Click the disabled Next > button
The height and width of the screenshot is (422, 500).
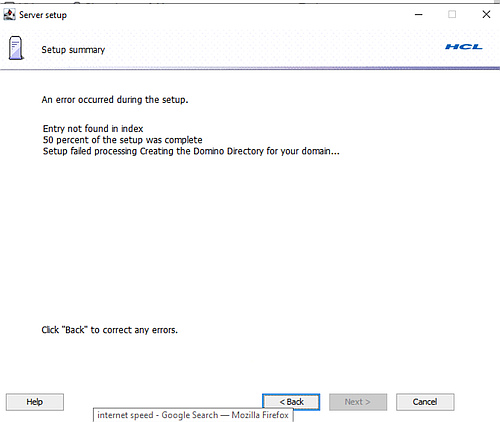click(358, 402)
